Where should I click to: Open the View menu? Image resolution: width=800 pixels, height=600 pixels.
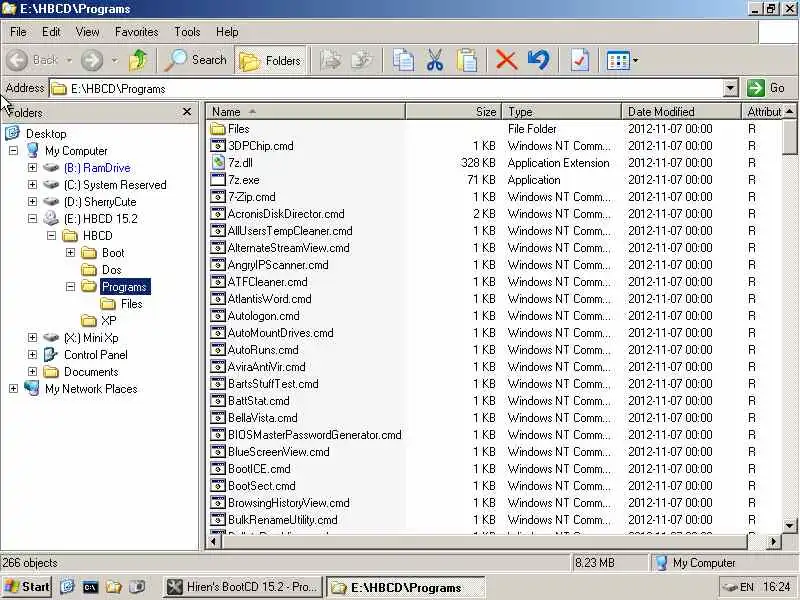click(x=87, y=32)
